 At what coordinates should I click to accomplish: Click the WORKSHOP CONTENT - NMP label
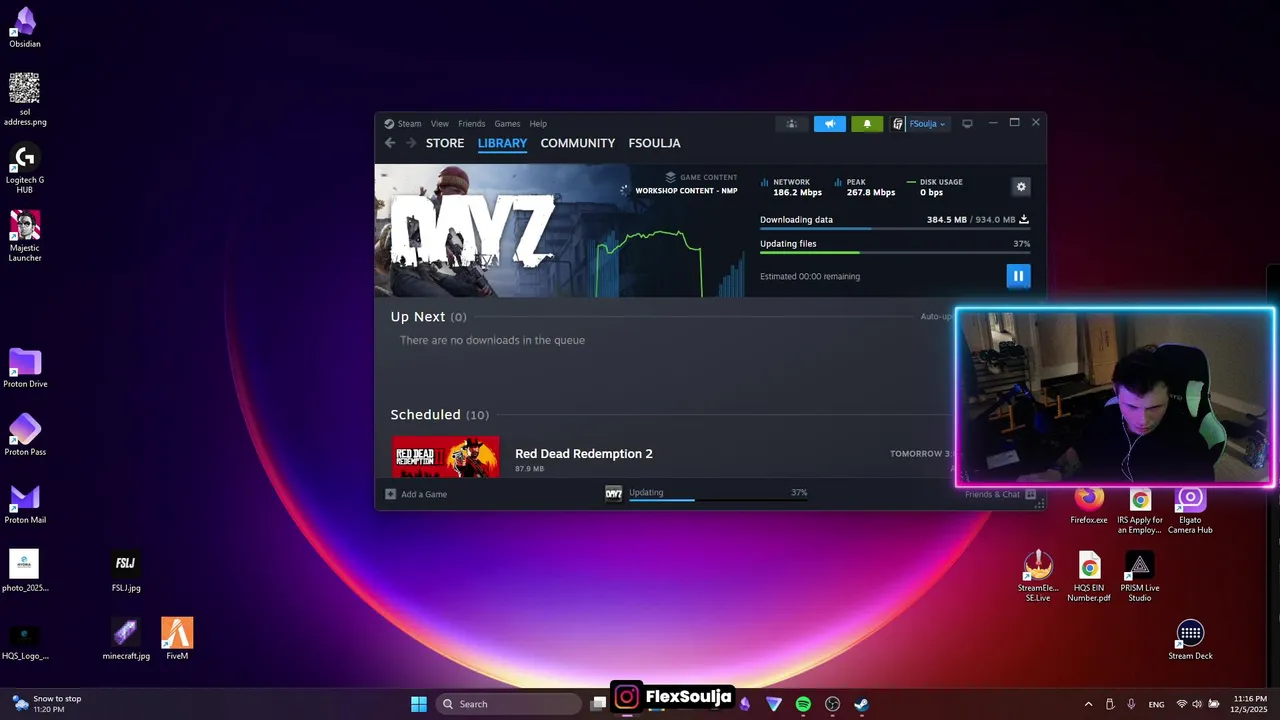(x=686, y=190)
